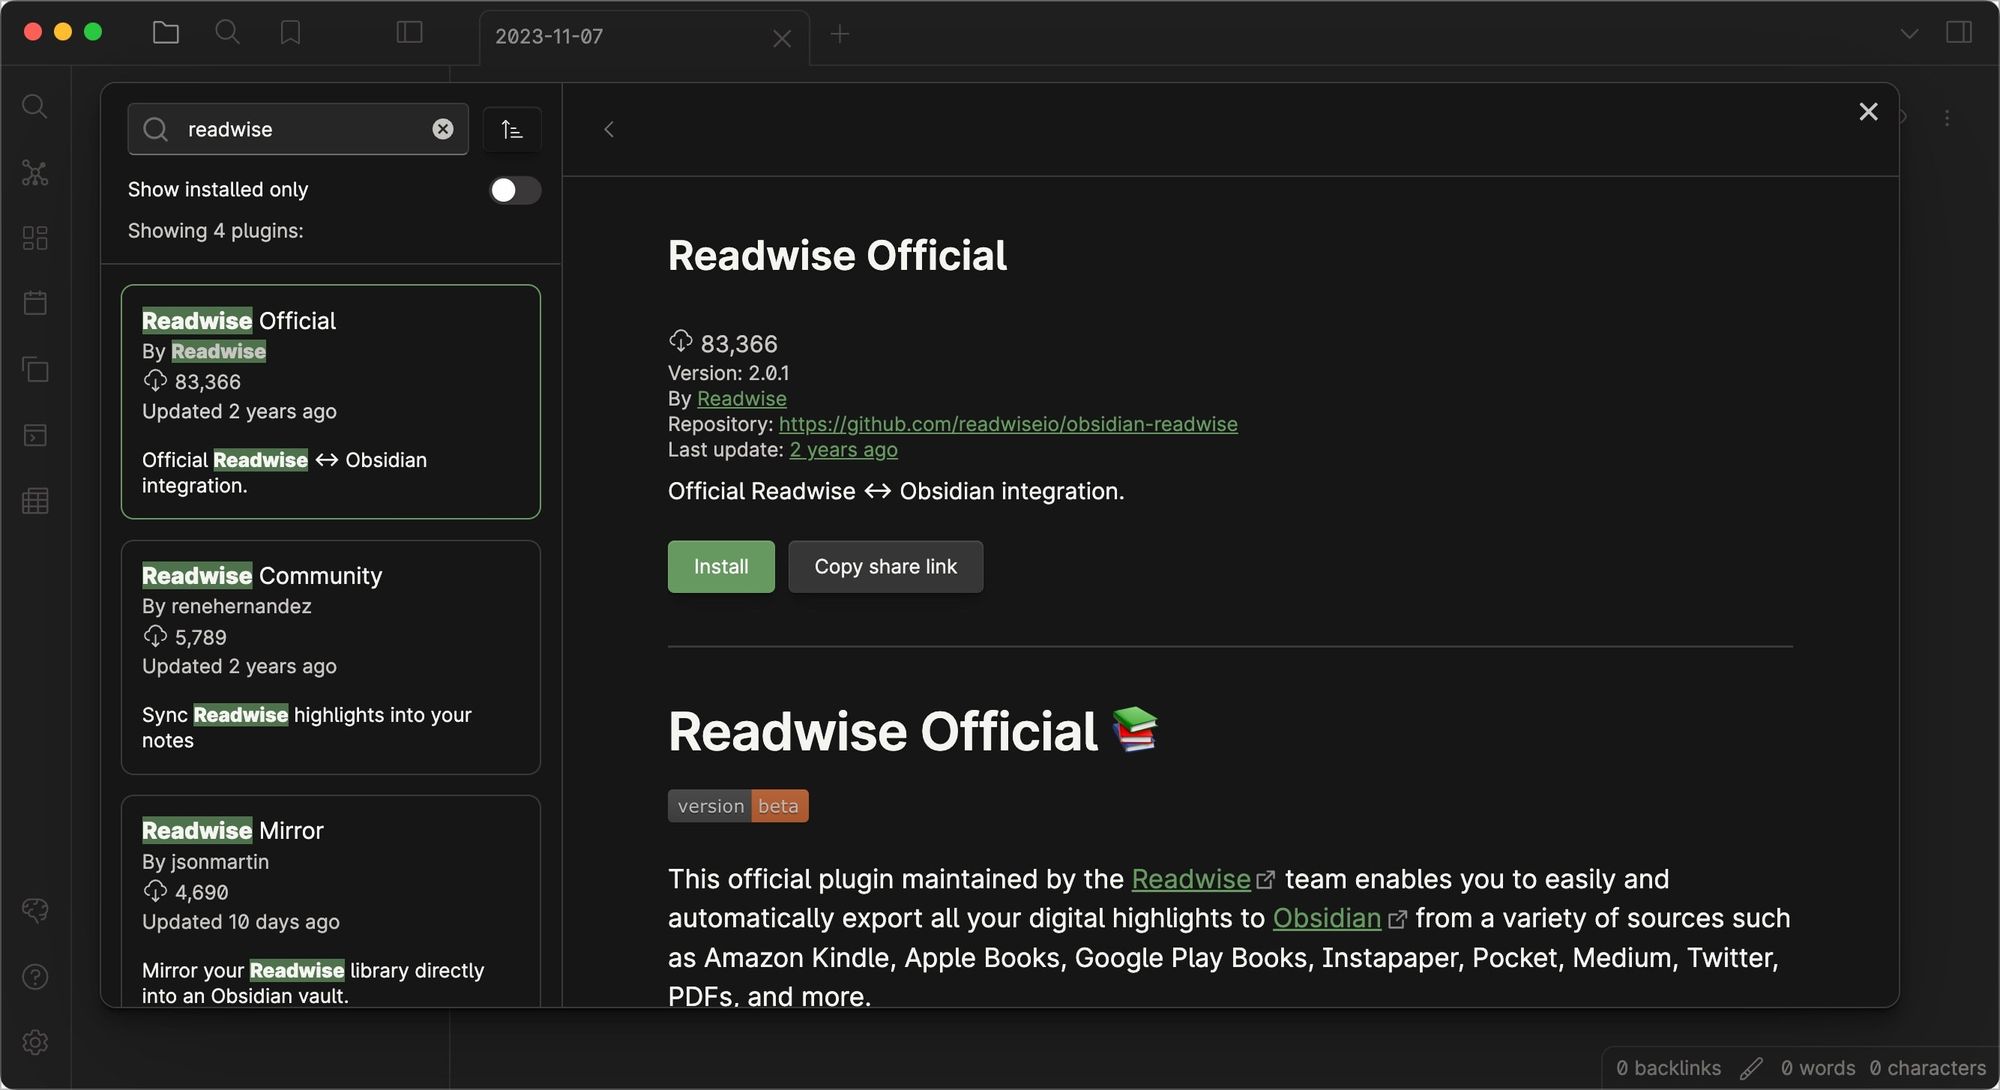Install the Readwise Official plugin

coord(721,567)
